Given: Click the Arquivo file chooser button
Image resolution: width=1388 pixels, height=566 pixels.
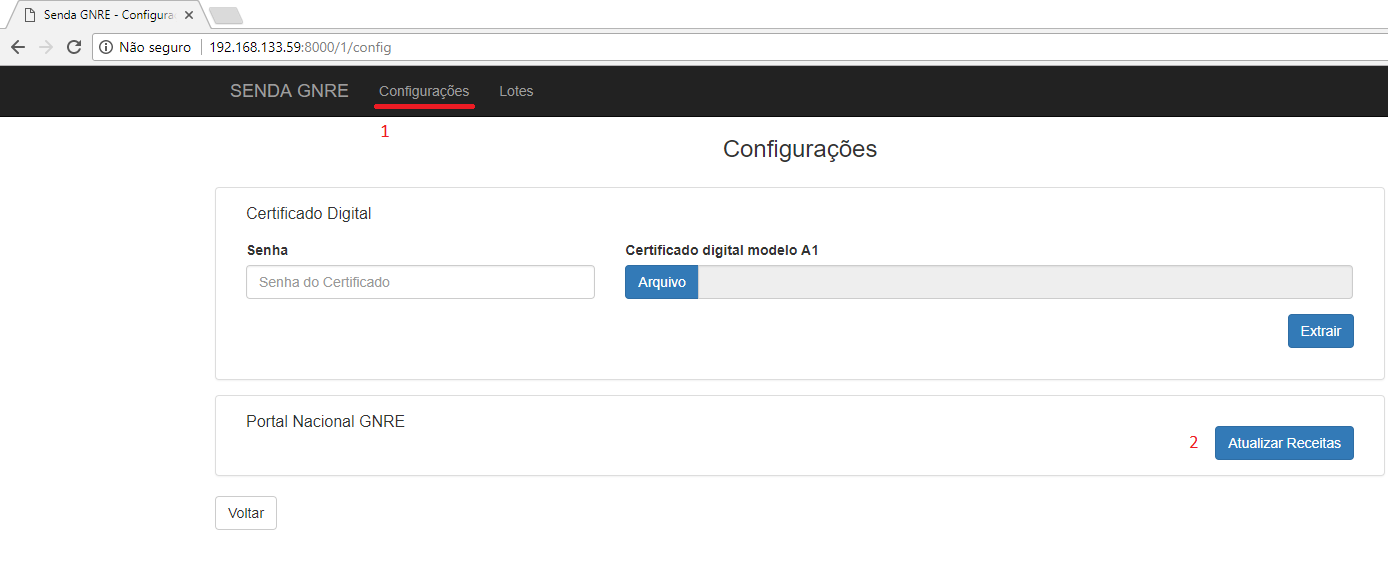Looking at the screenshot, I should pos(662,282).
